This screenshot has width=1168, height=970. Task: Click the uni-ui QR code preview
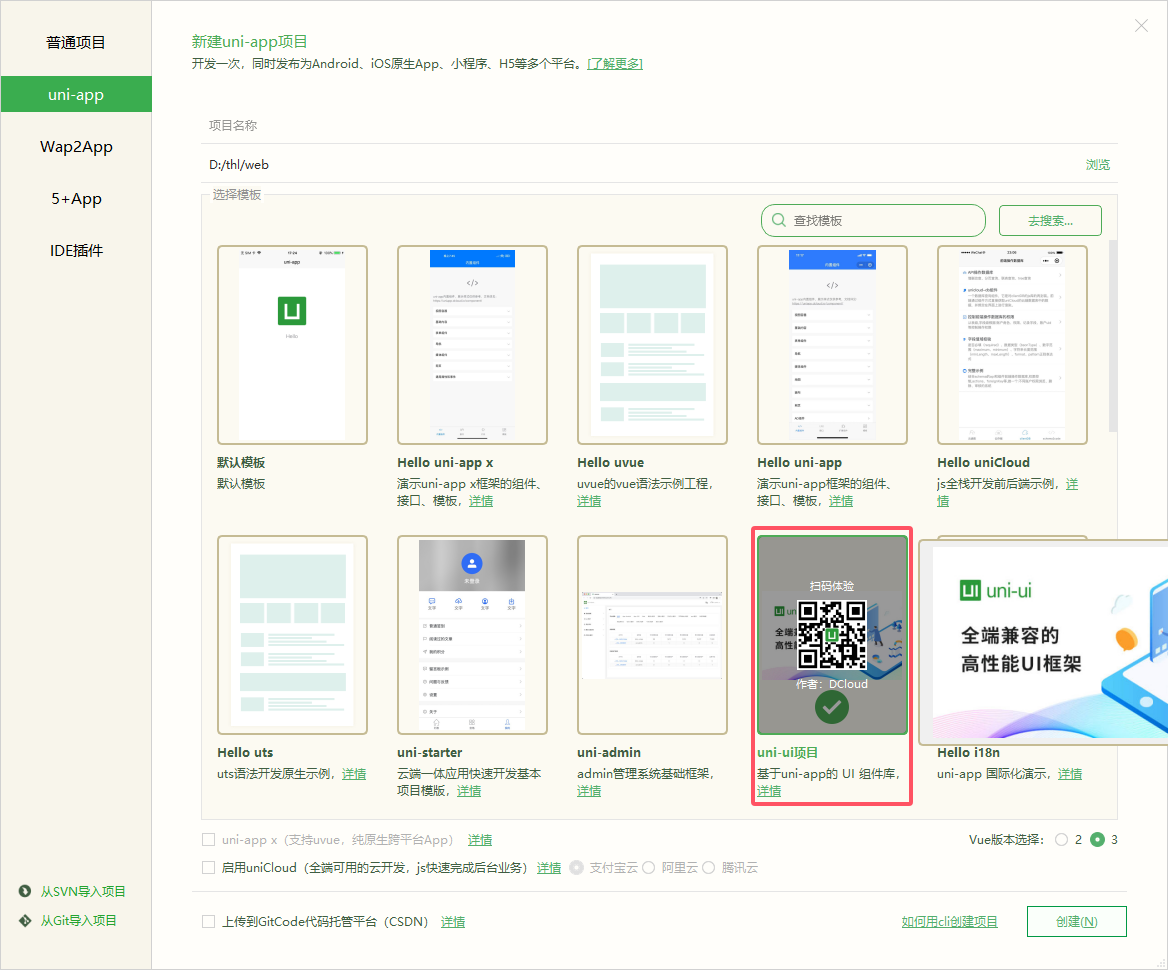point(831,635)
